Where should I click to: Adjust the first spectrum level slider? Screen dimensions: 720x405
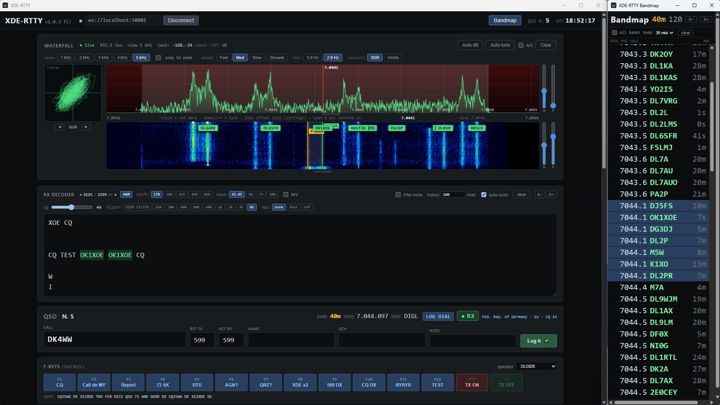click(x=544, y=87)
